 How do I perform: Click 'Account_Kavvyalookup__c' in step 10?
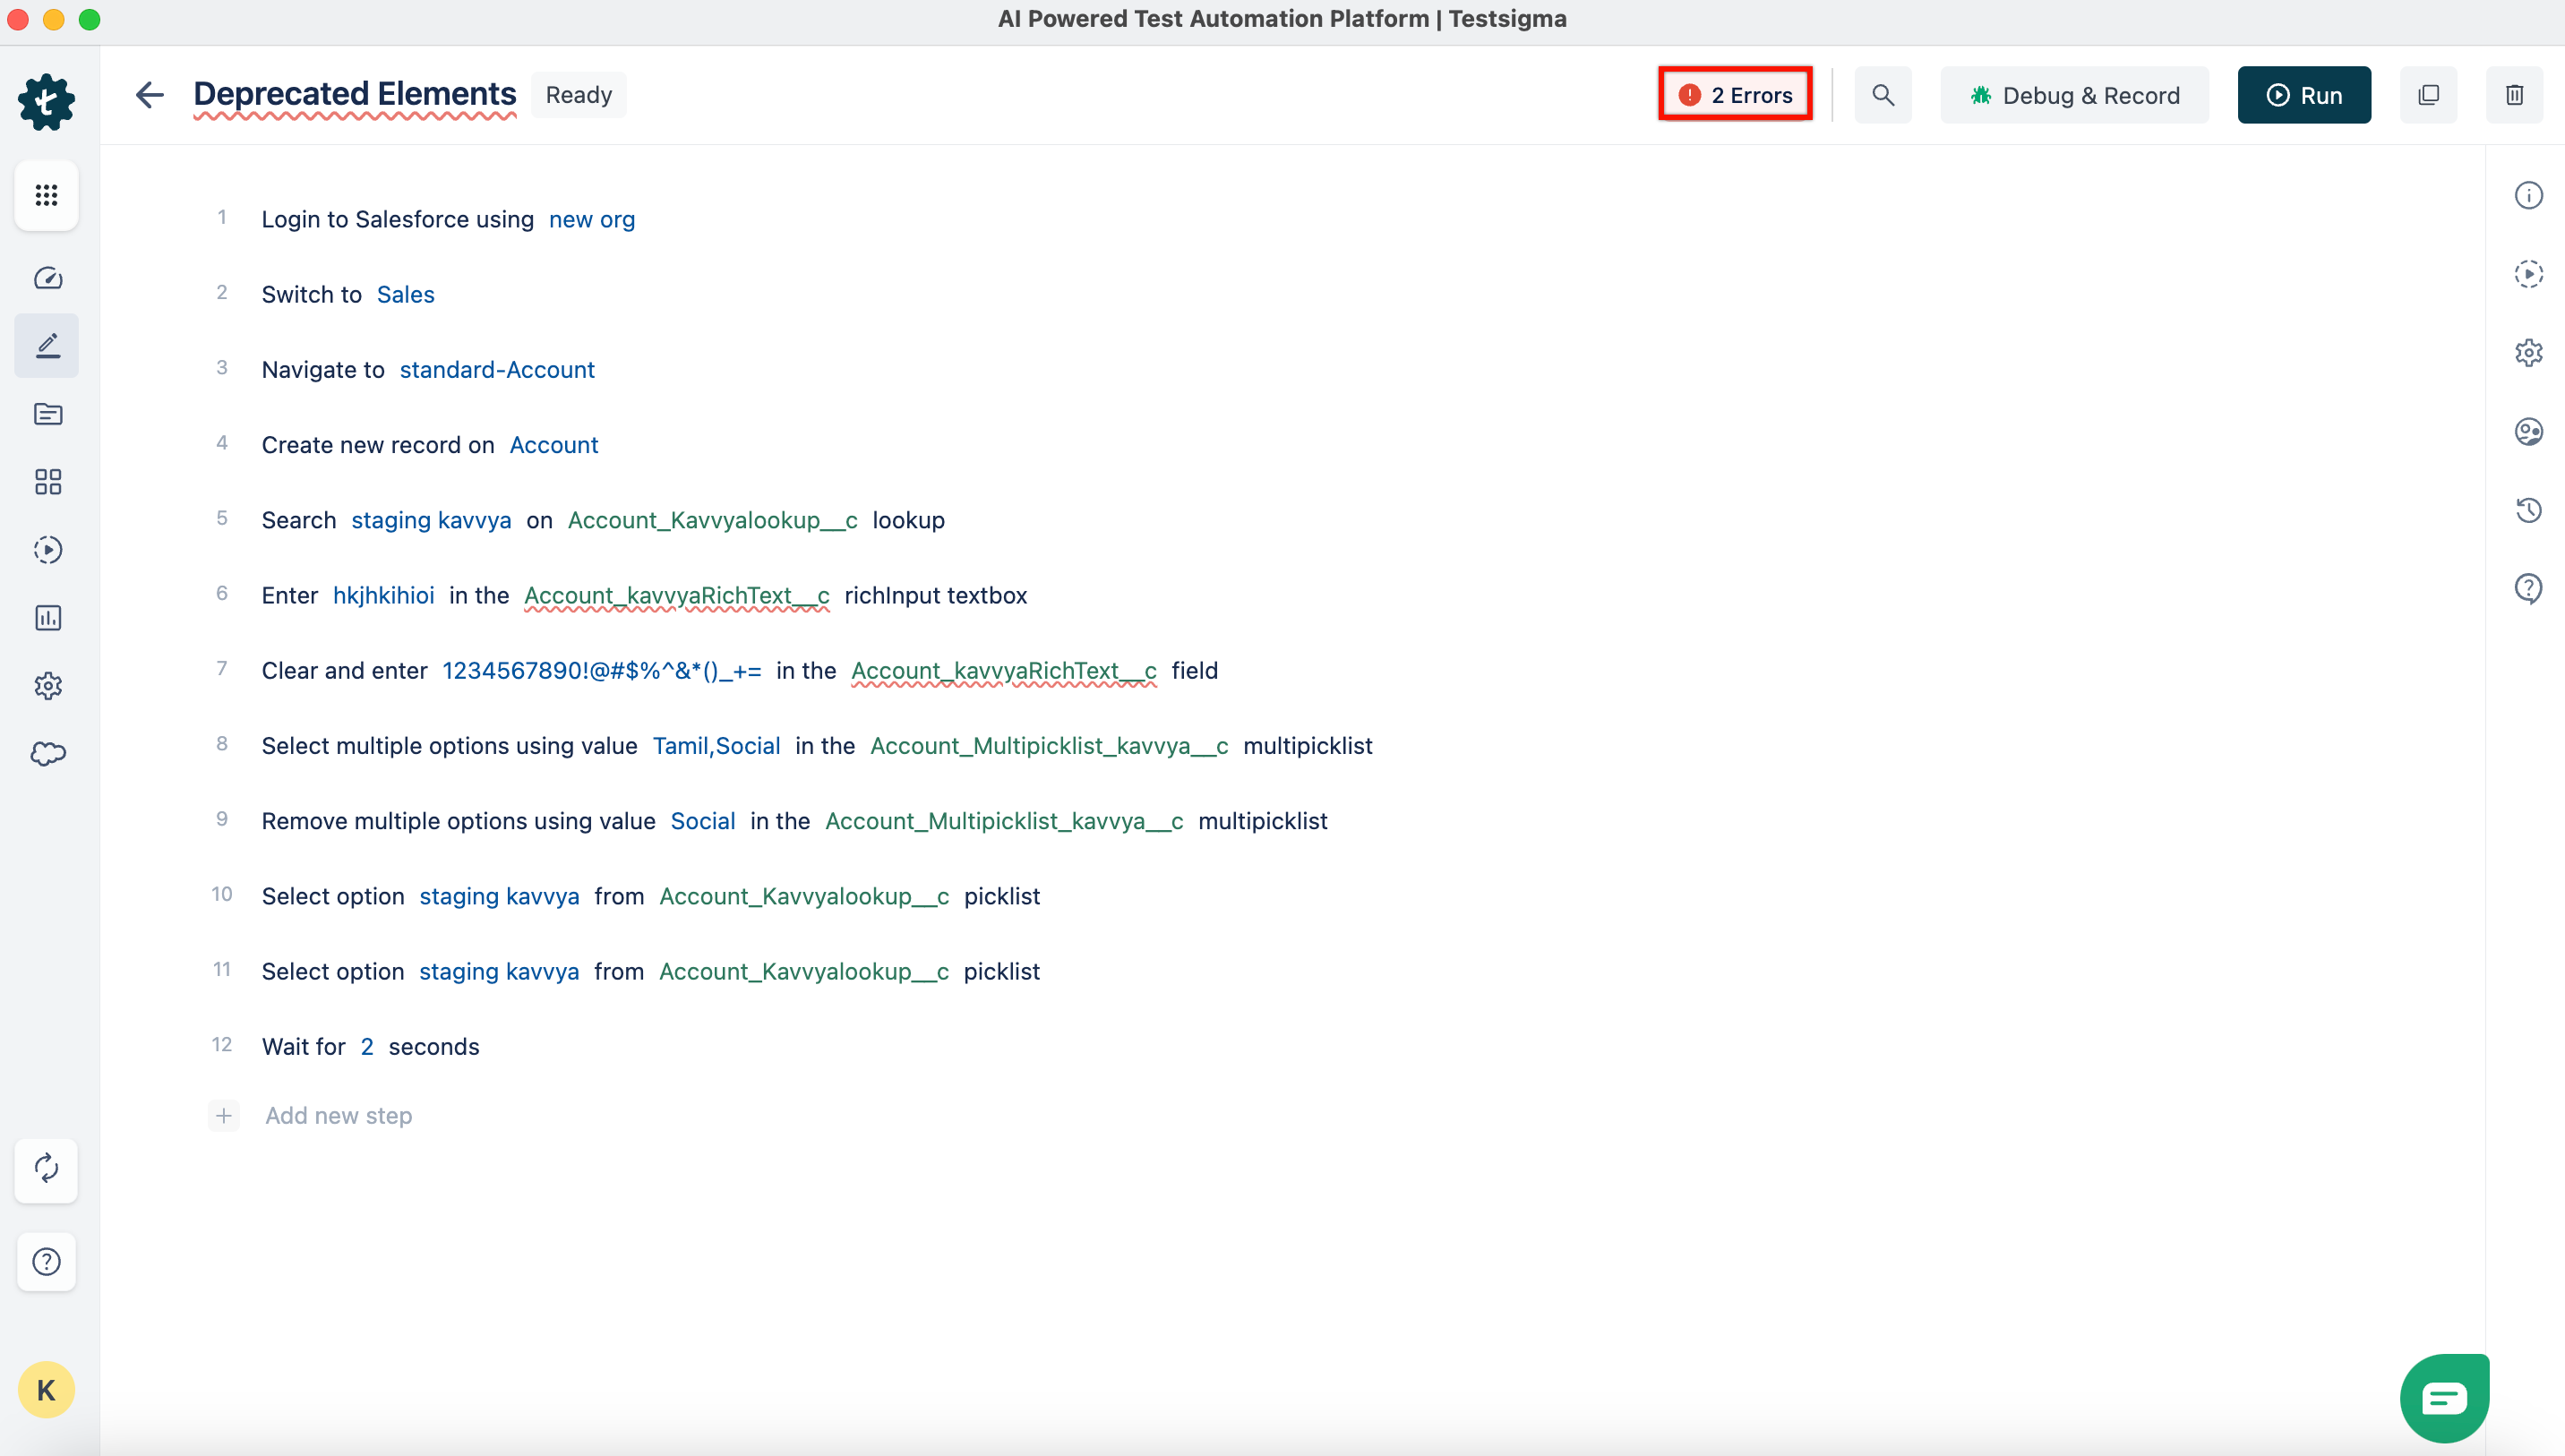[804, 897]
